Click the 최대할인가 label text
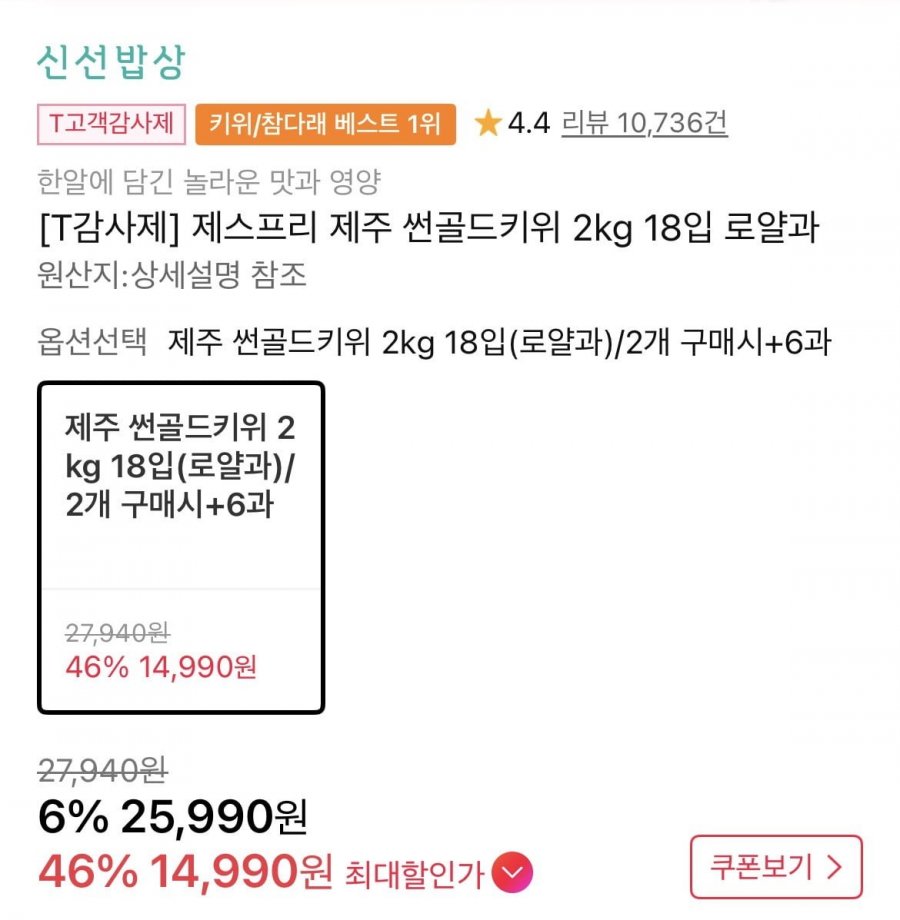The height and width of the screenshot is (920, 900). point(414,876)
